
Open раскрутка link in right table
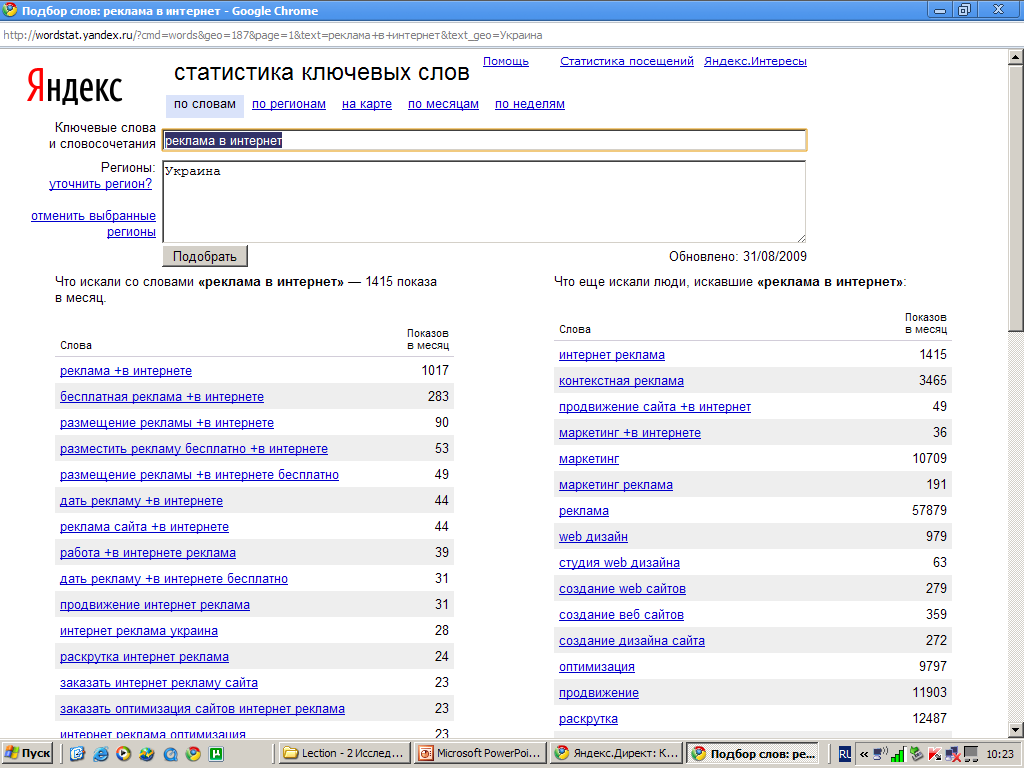[x=588, y=719]
